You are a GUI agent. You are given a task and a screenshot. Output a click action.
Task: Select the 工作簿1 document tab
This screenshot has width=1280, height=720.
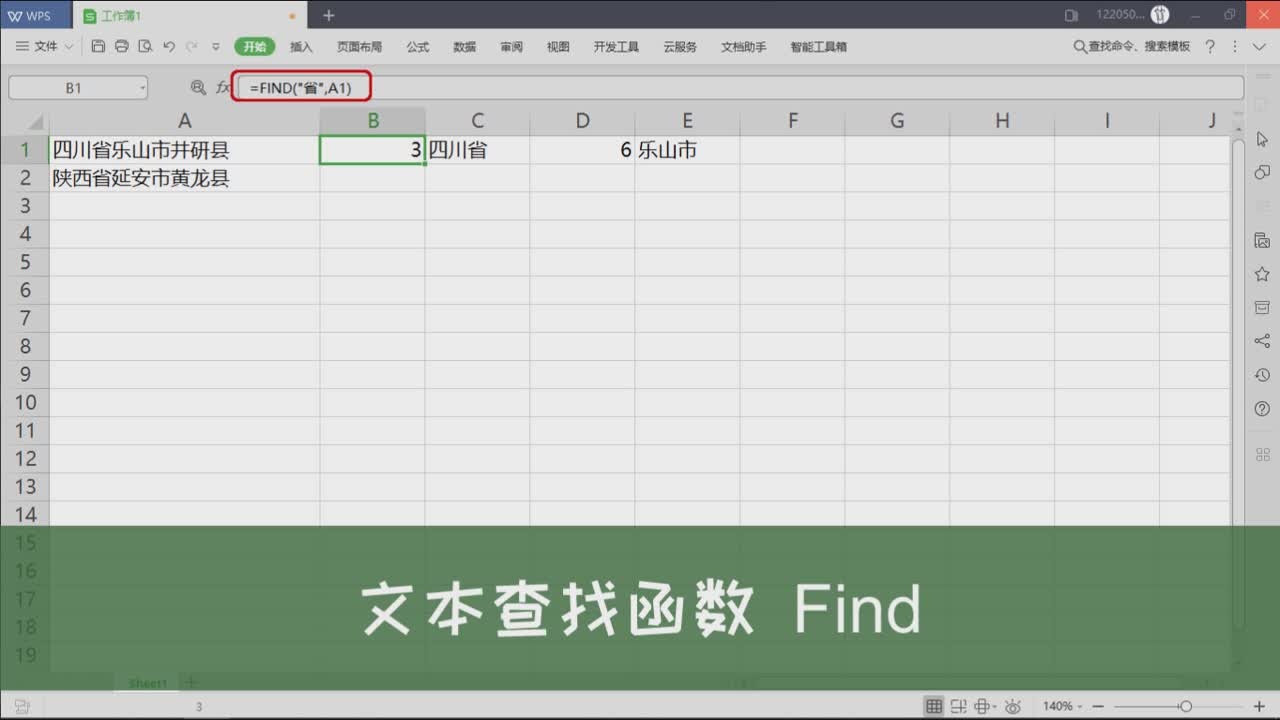click(x=188, y=16)
